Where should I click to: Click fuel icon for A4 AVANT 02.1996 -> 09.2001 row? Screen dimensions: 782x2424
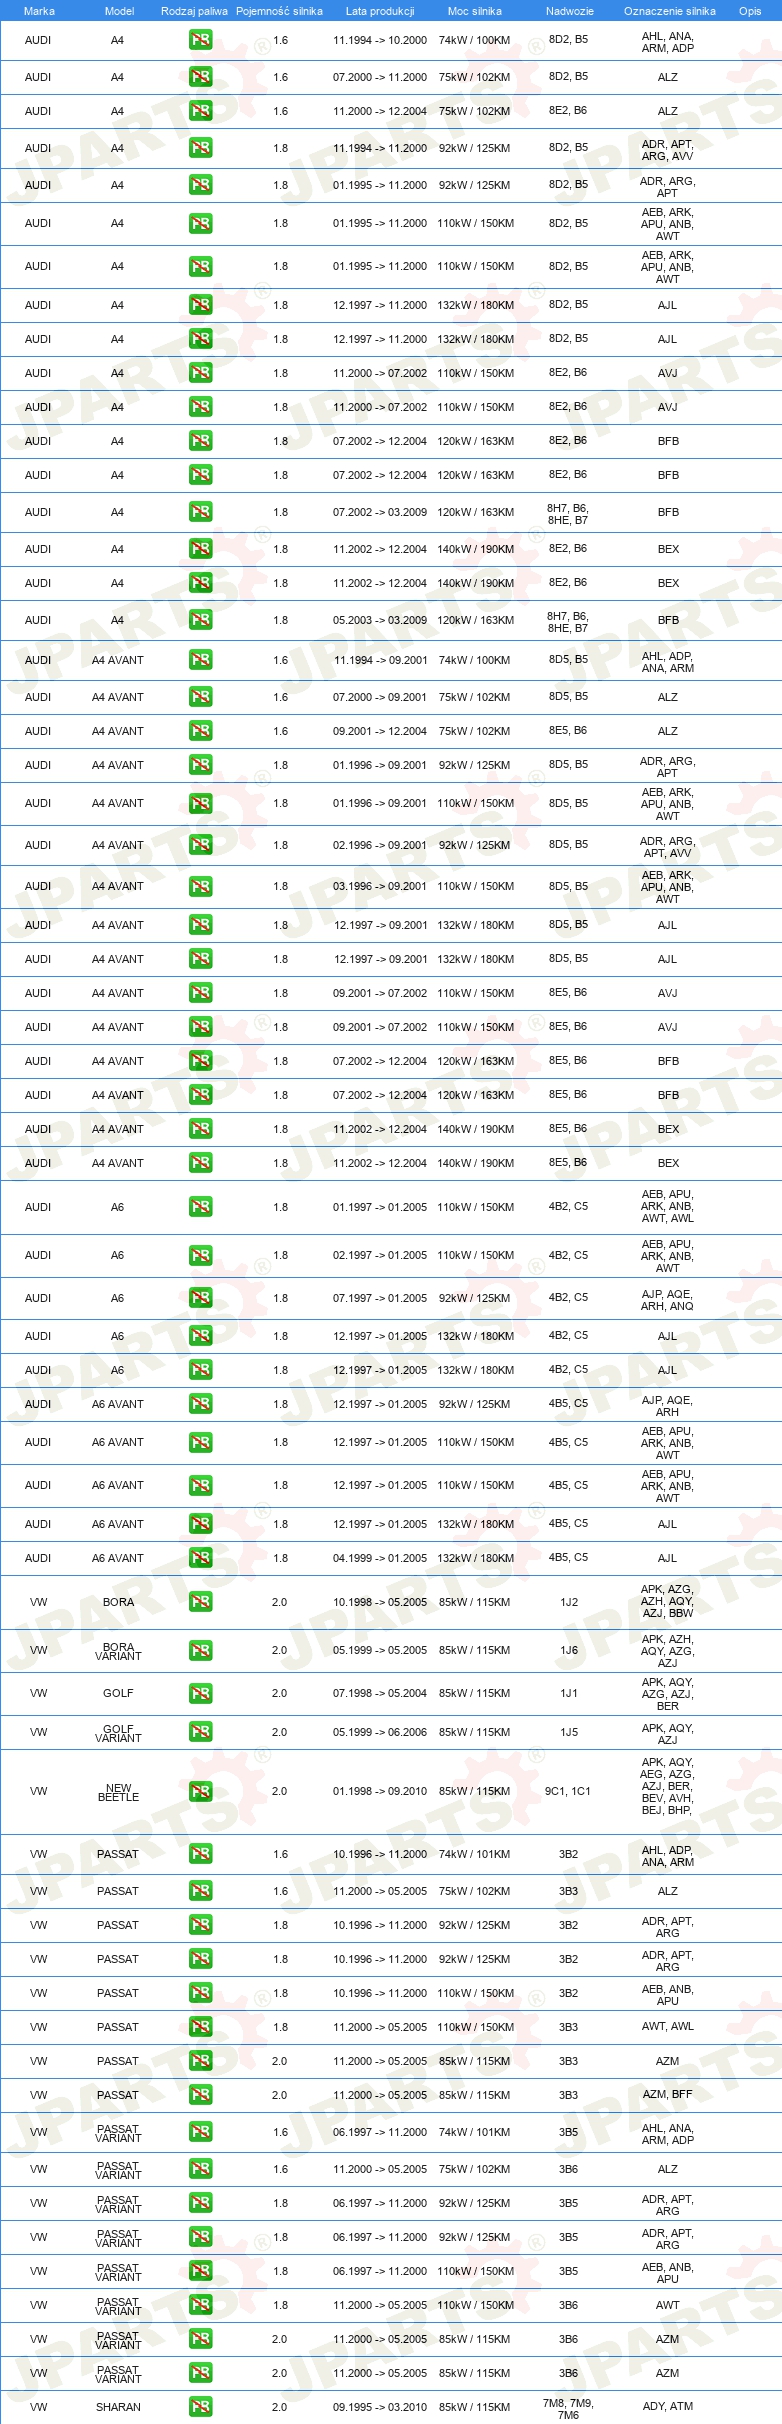click(200, 845)
